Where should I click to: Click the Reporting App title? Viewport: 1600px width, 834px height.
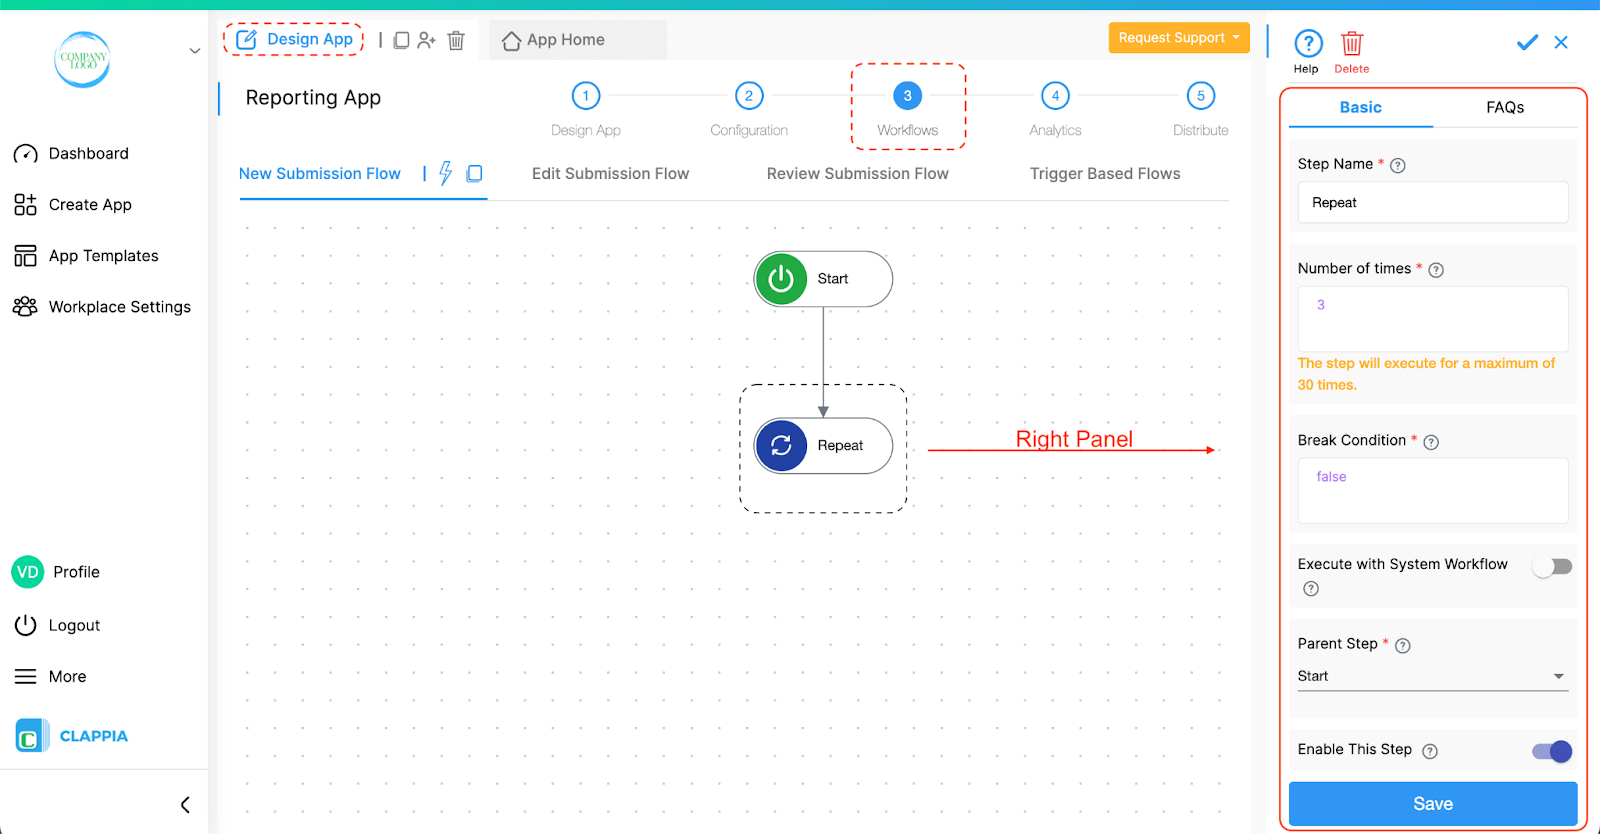tap(313, 98)
